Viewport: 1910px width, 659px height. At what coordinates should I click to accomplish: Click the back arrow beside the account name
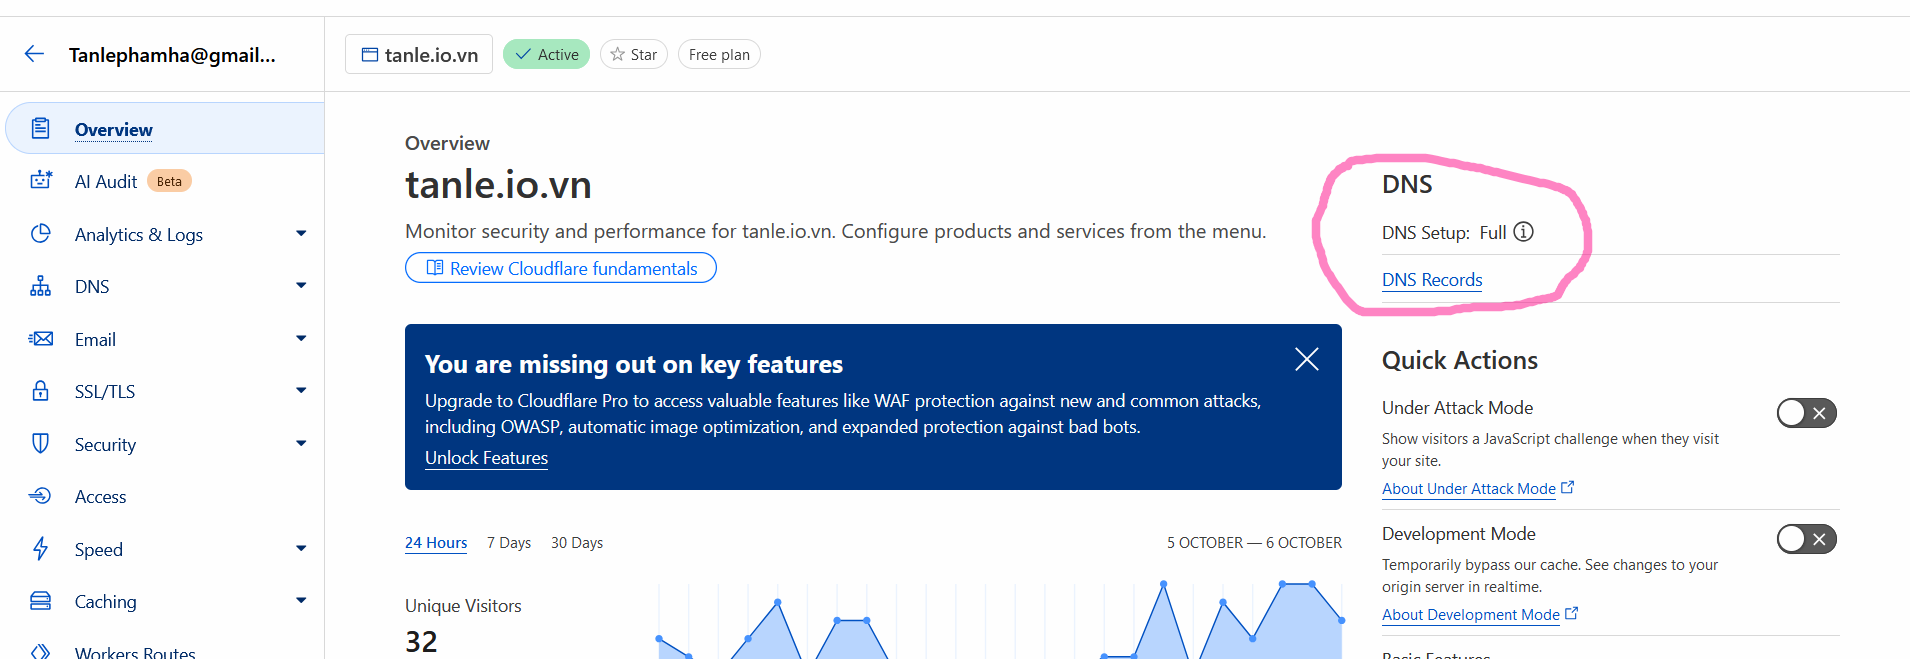[35, 54]
